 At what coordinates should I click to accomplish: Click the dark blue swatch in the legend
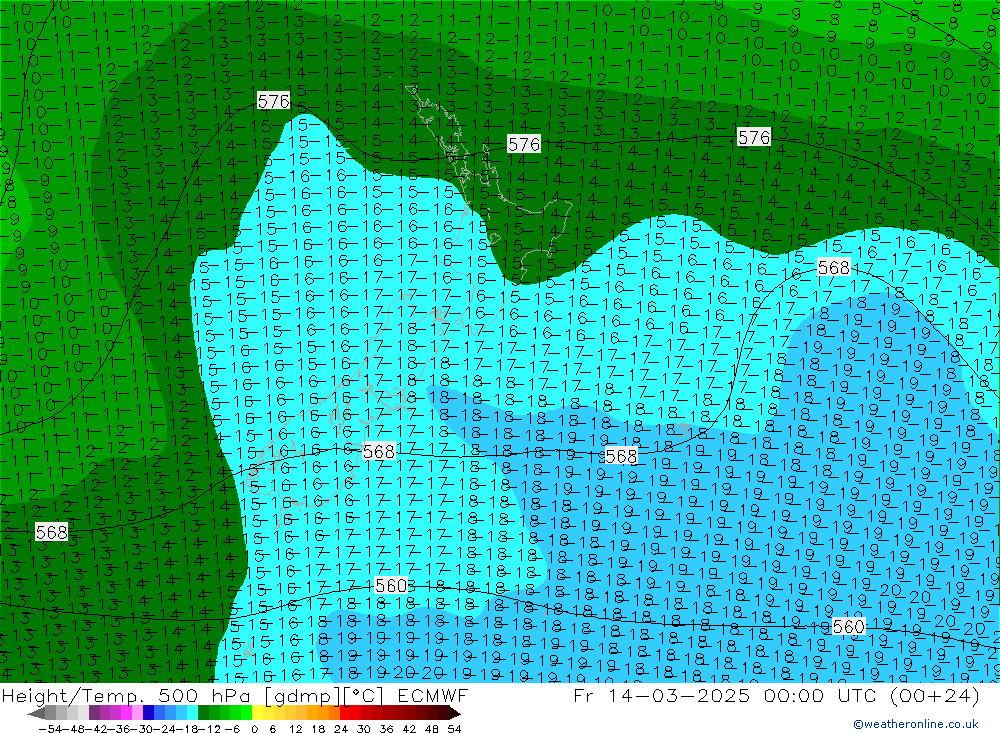148,714
